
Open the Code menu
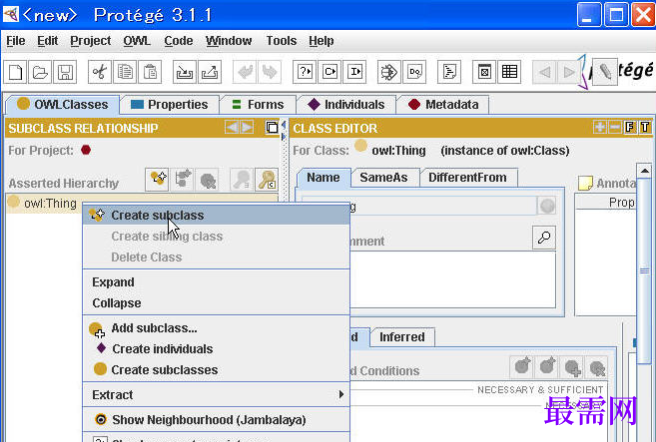click(x=178, y=41)
